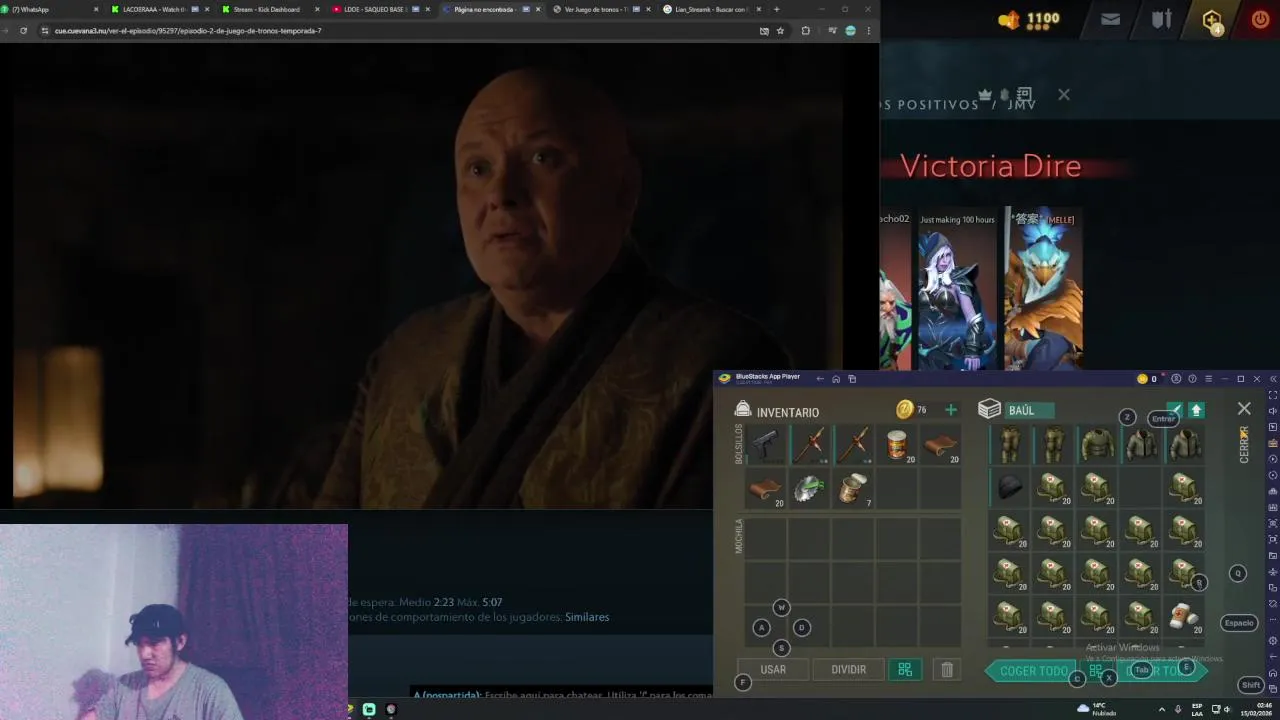Click the Similares link in Dota
This screenshot has width=1280, height=720.
coord(587,617)
